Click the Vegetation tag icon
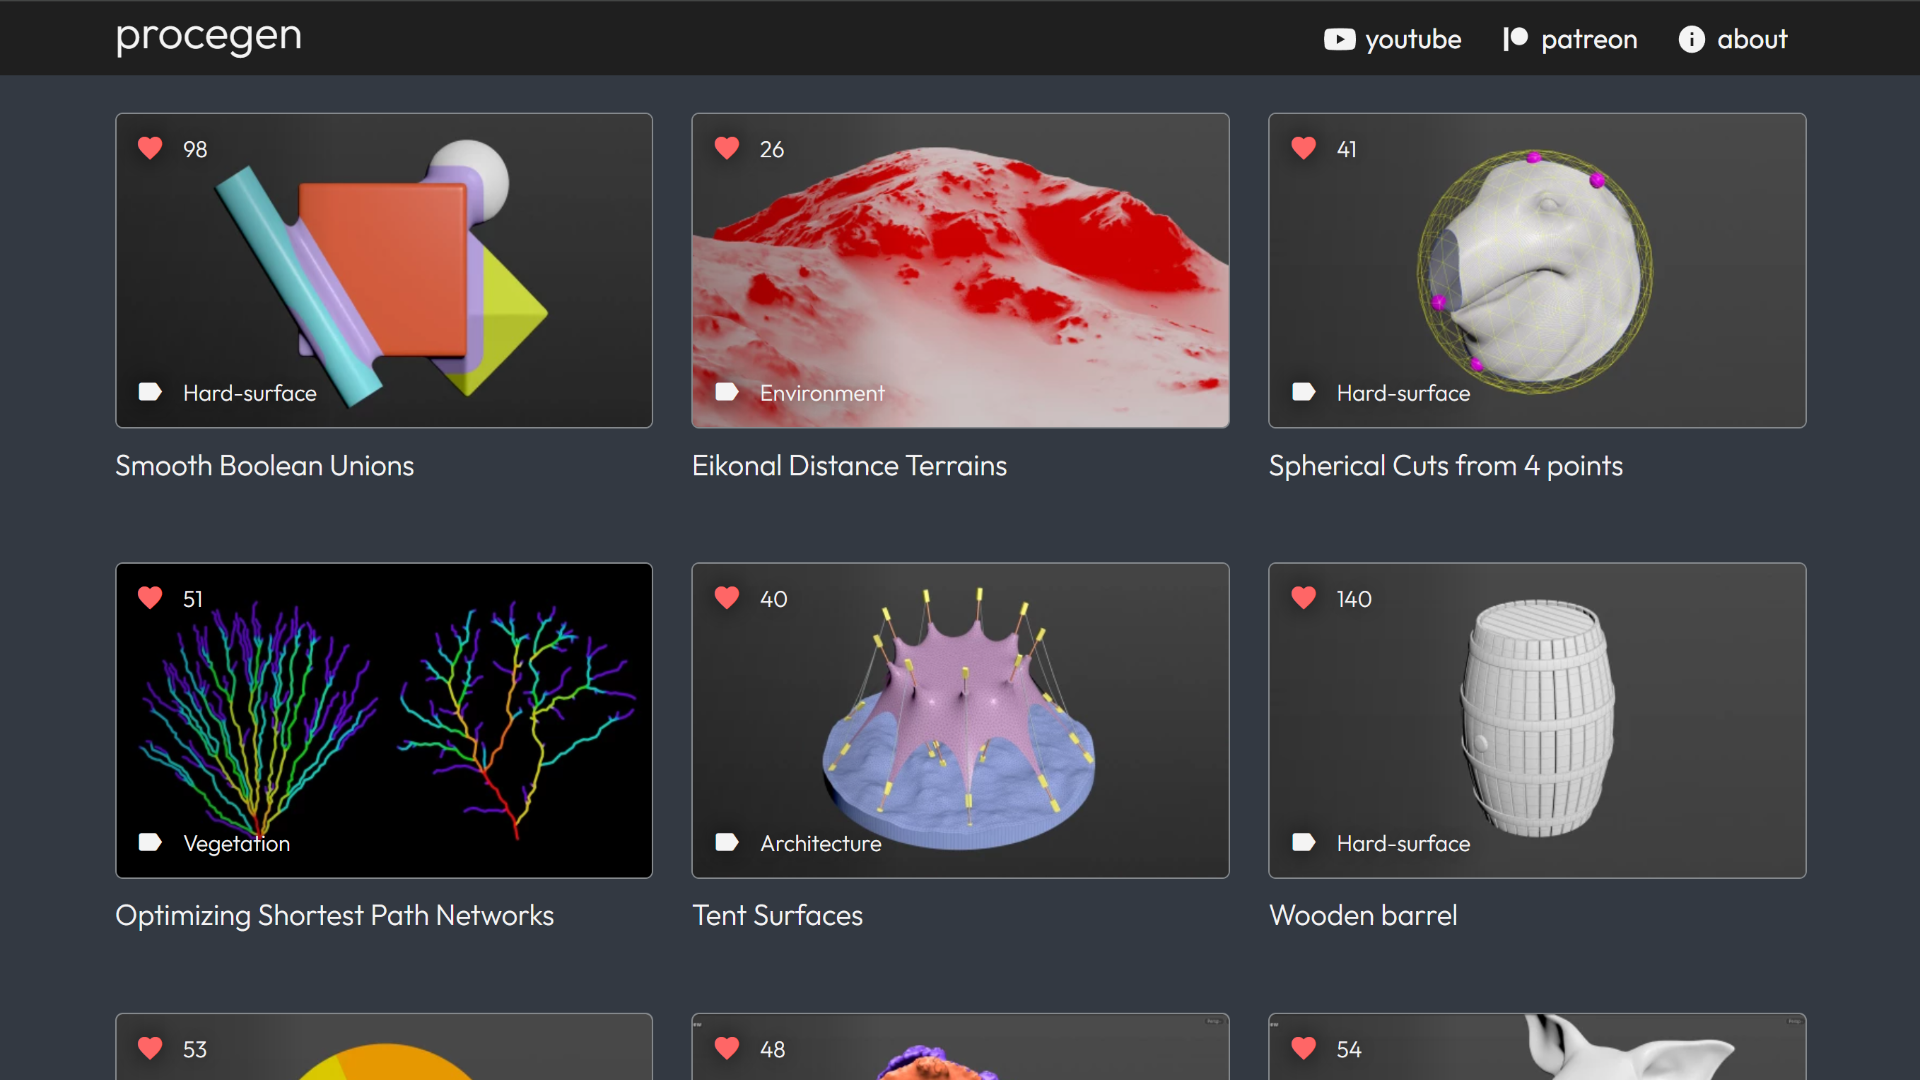Viewport: 1920px width, 1080px height. pyautogui.click(x=150, y=842)
